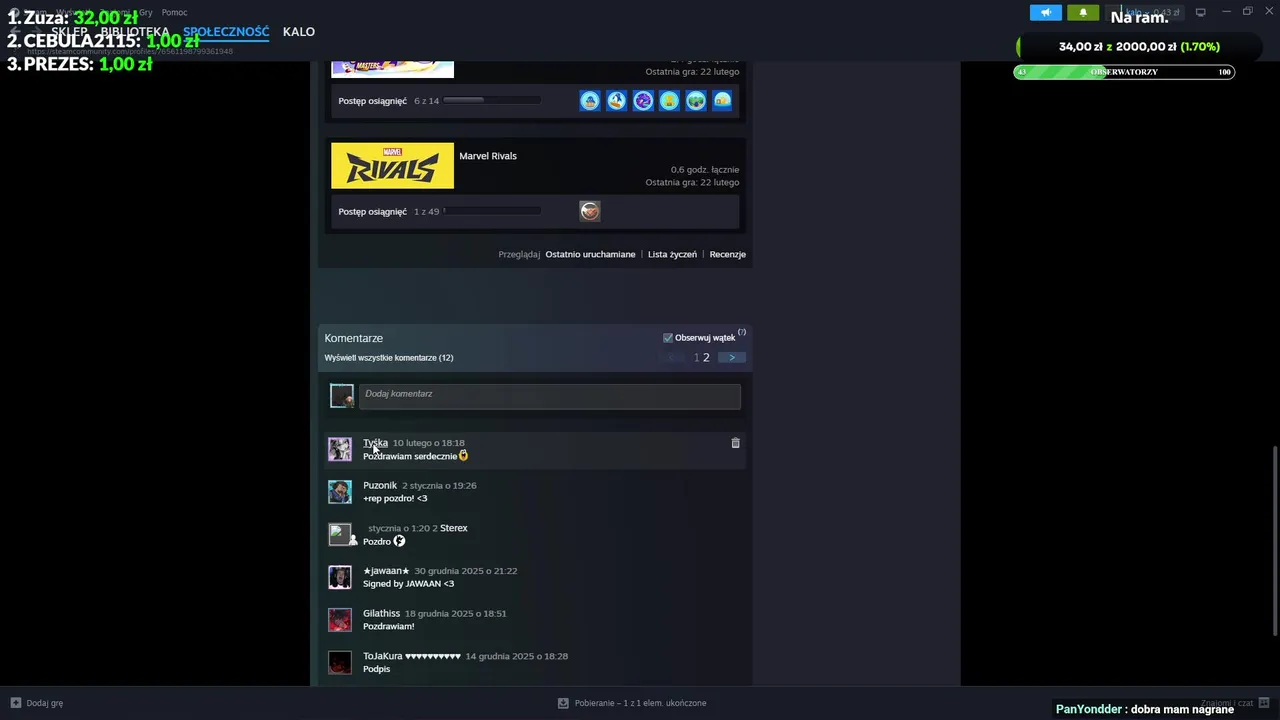The image size is (1280, 720).
Task: Click the fourth achievement icon in the 6 z 14 row
Action: point(669,100)
